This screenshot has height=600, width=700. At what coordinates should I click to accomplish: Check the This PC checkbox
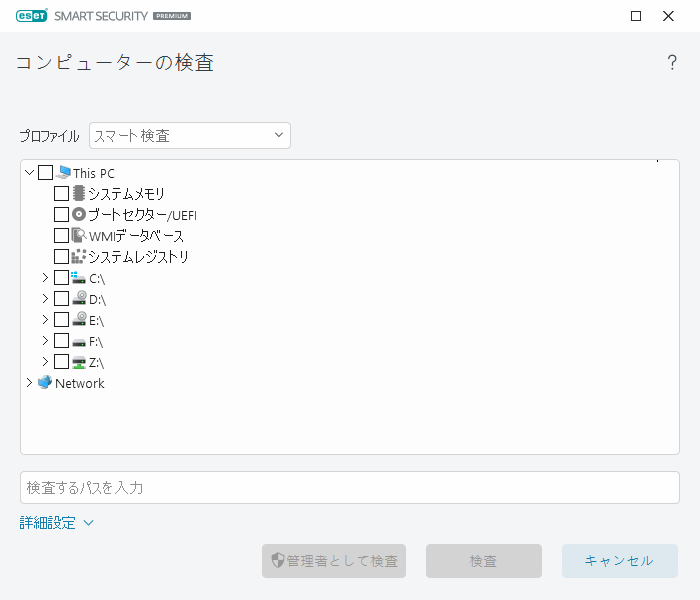pyautogui.click(x=46, y=173)
